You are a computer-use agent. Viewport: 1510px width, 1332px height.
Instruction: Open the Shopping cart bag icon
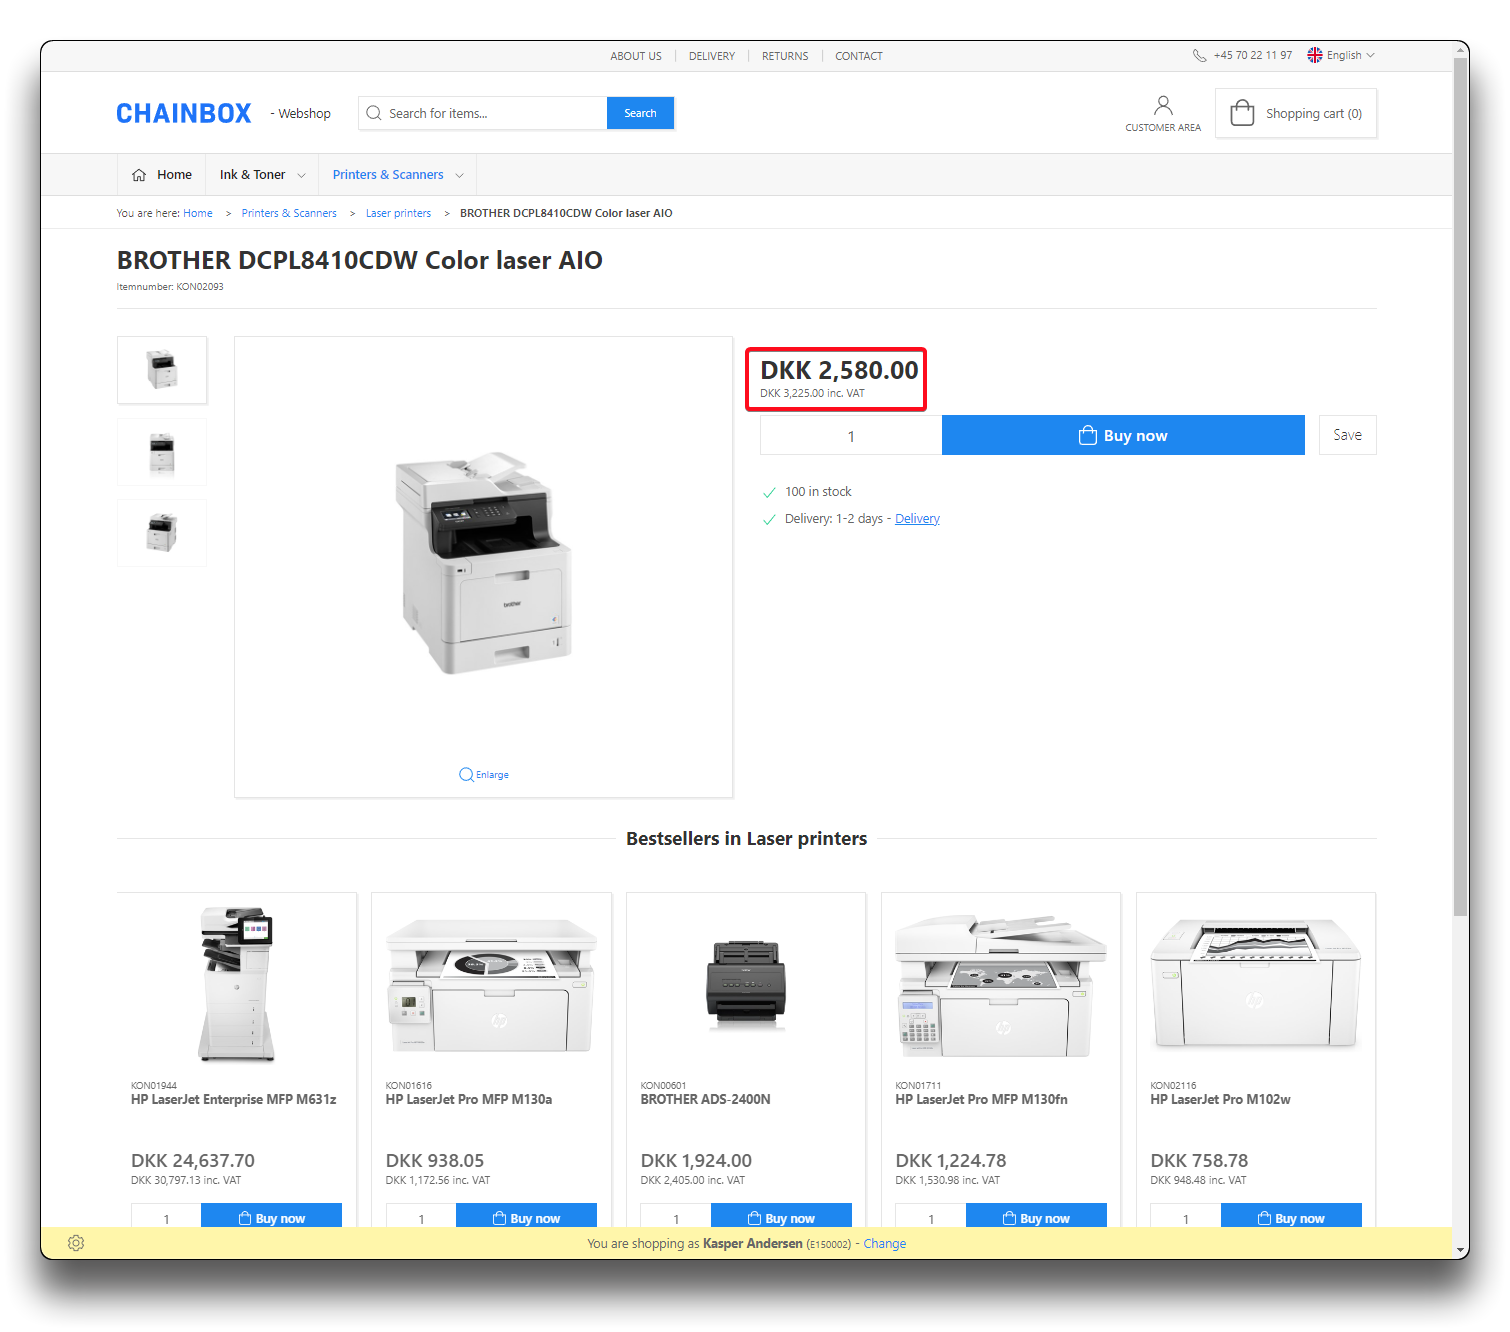(1242, 113)
